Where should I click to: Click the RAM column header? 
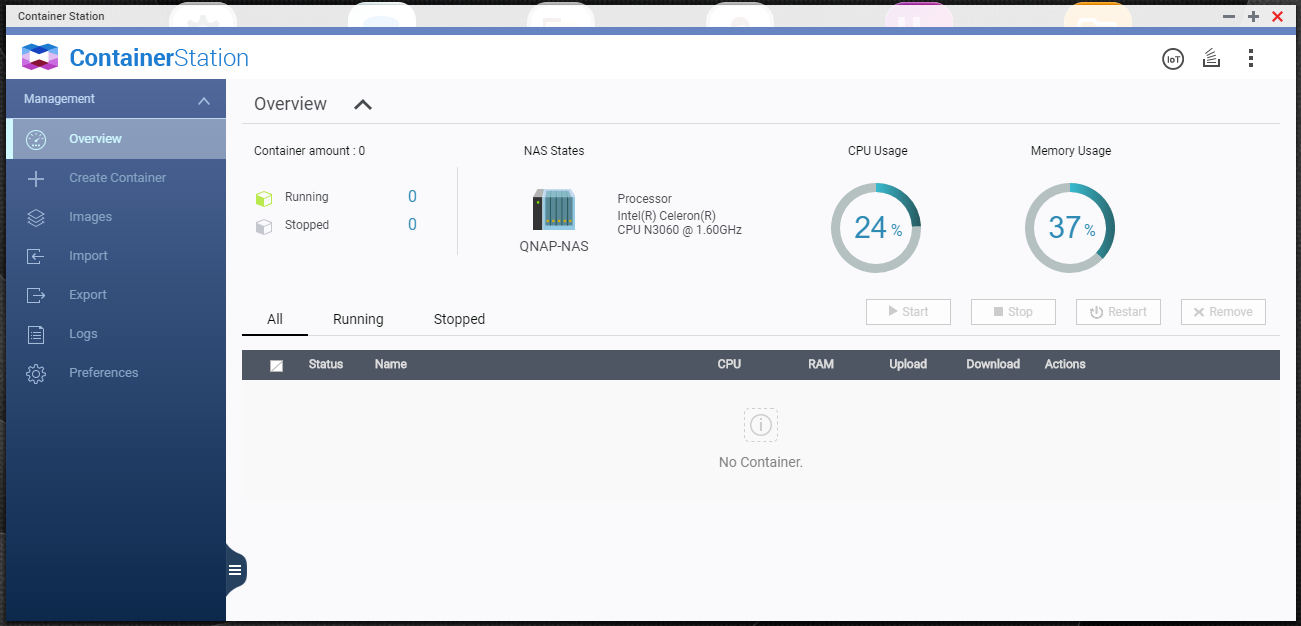pyautogui.click(x=821, y=364)
